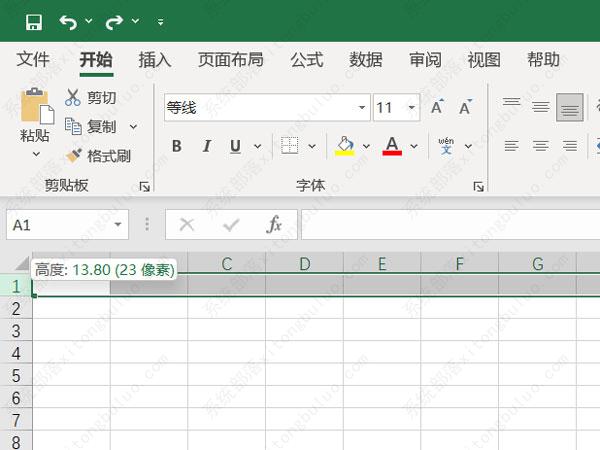Increase font size with larger A icon
The image size is (600, 450).
(437, 107)
